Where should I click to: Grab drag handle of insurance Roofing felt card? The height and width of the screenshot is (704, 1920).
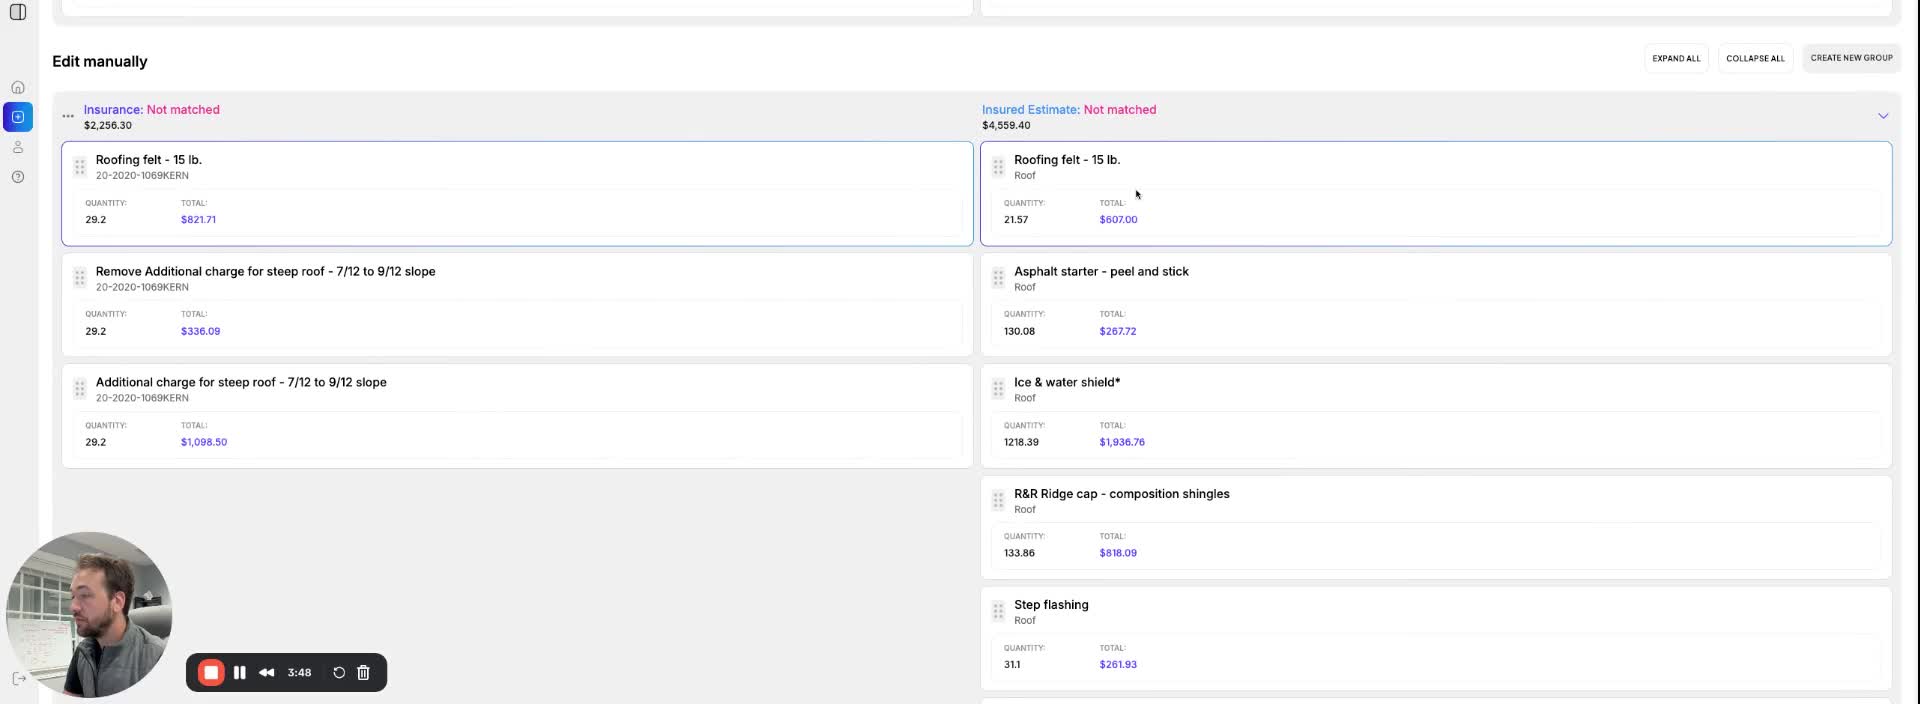click(x=80, y=167)
